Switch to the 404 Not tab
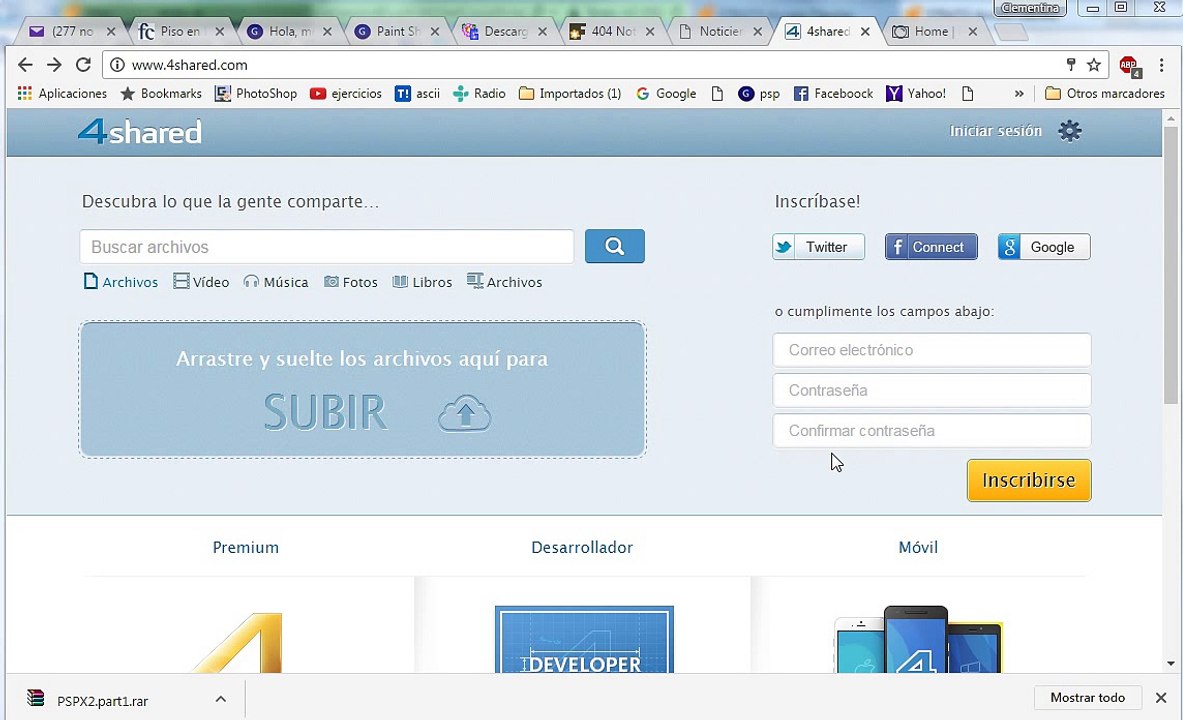The width and height of the screenshot is (1183, 720). click(x=611, y=32)
